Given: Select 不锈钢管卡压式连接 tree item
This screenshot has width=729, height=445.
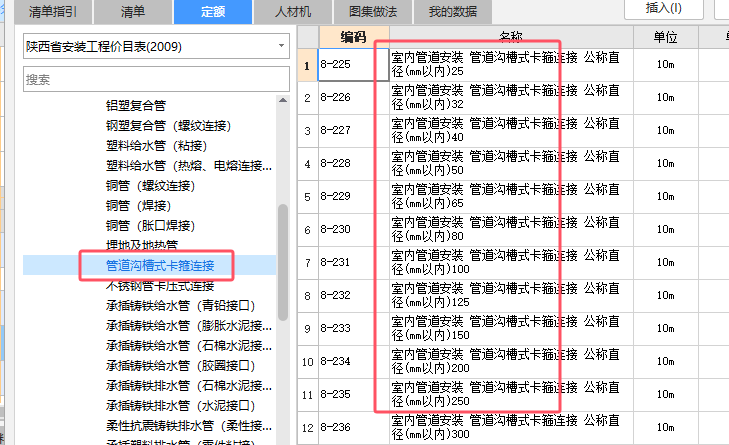Looking at the screenshot, I should pos(160,286).
